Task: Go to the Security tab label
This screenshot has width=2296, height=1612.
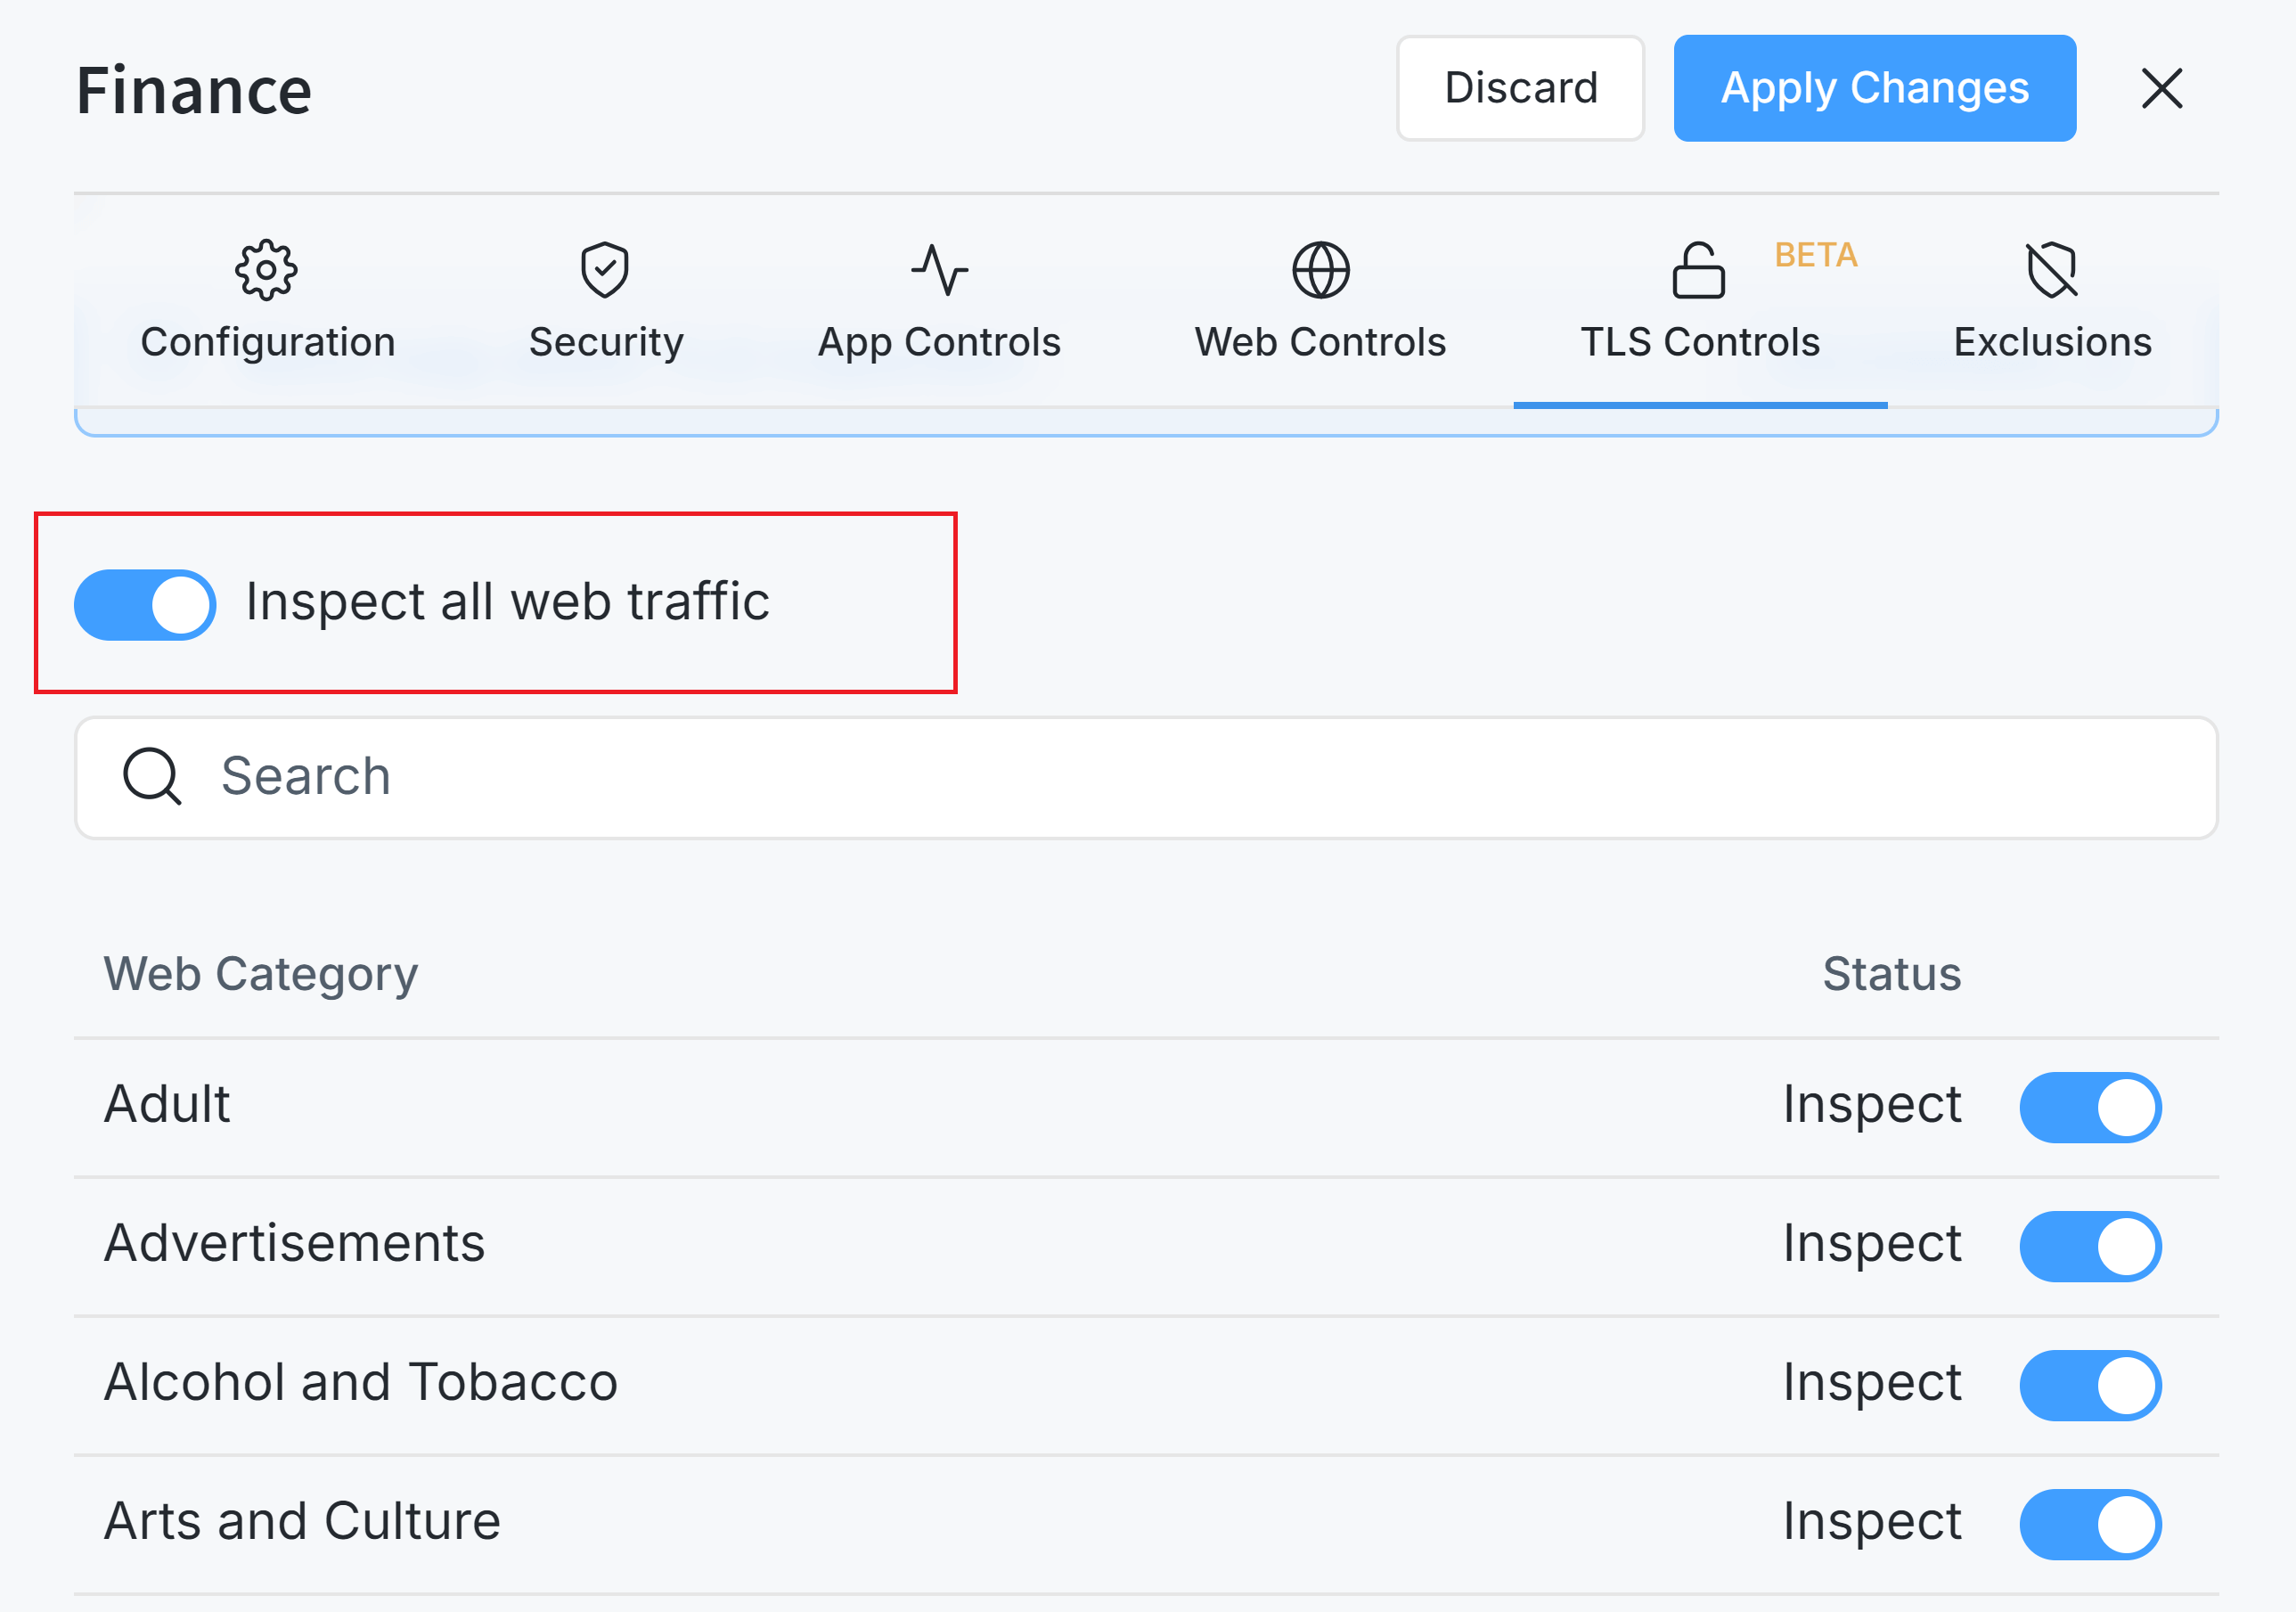Action: click(x=606, y=342)
